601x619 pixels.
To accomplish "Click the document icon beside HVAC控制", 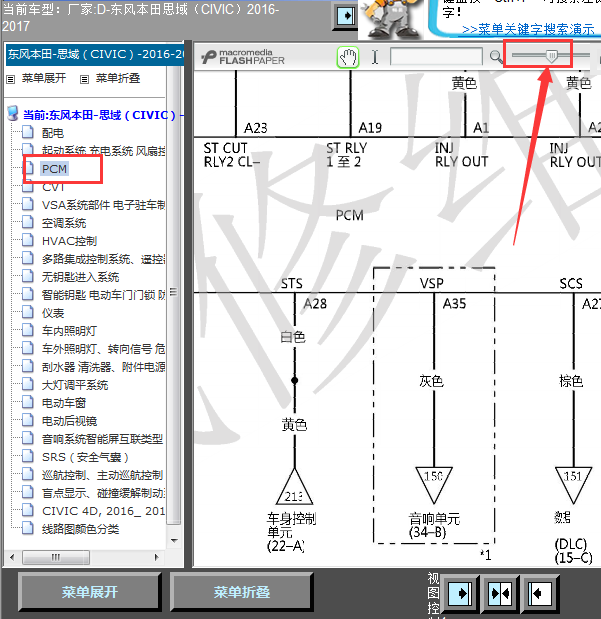I will tap(28, 240).
